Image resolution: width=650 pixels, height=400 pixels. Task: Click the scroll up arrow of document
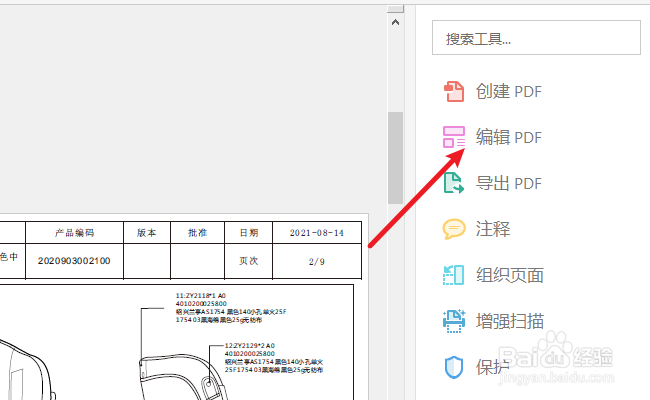395,22
